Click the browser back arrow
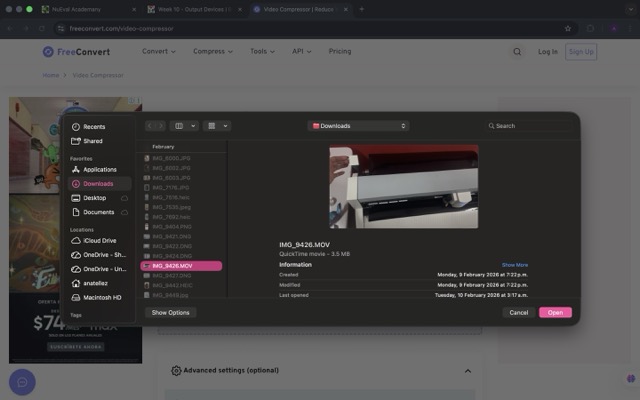Screen dimensions: 640x400 [x=10, y=29]
